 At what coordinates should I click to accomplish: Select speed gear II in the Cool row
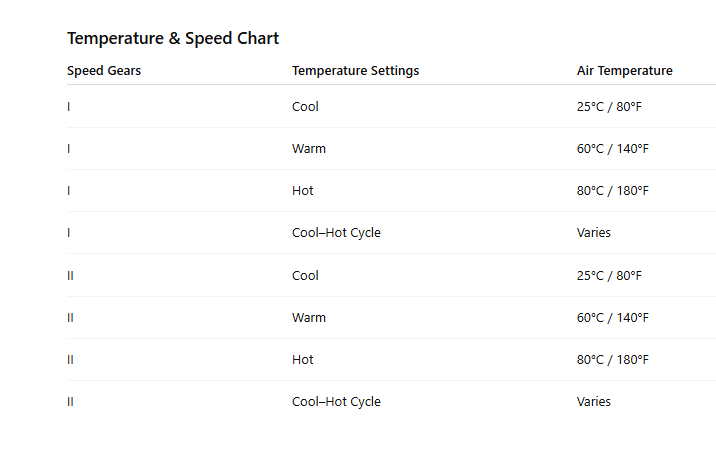point(70,276)
